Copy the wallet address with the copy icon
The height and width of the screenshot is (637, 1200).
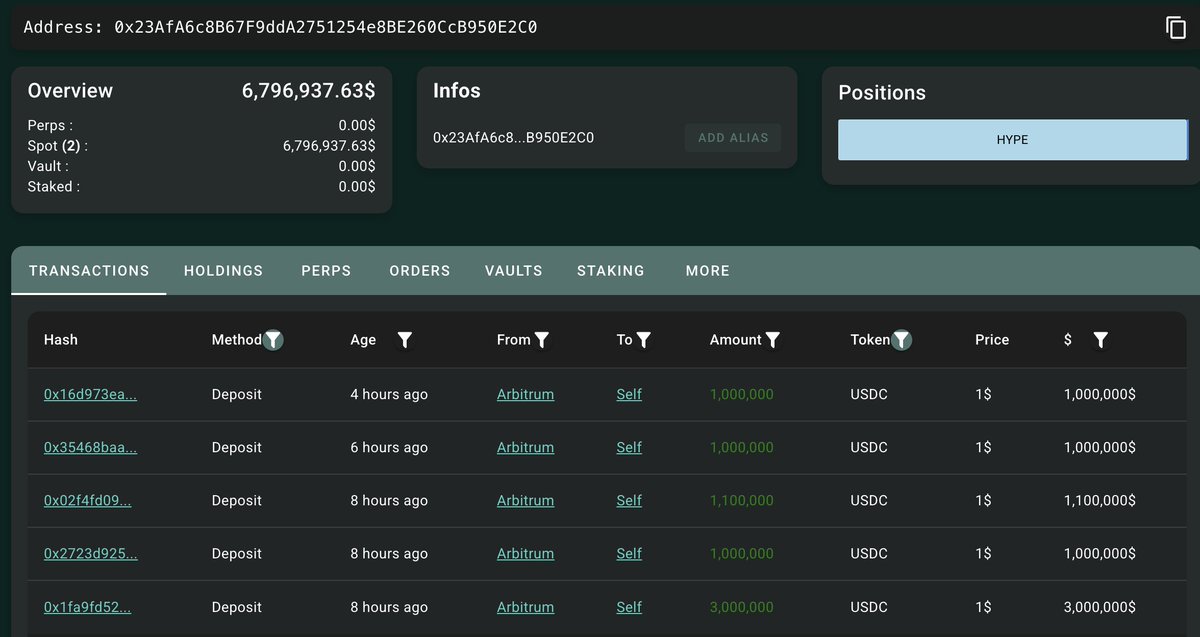point(1176,28)
